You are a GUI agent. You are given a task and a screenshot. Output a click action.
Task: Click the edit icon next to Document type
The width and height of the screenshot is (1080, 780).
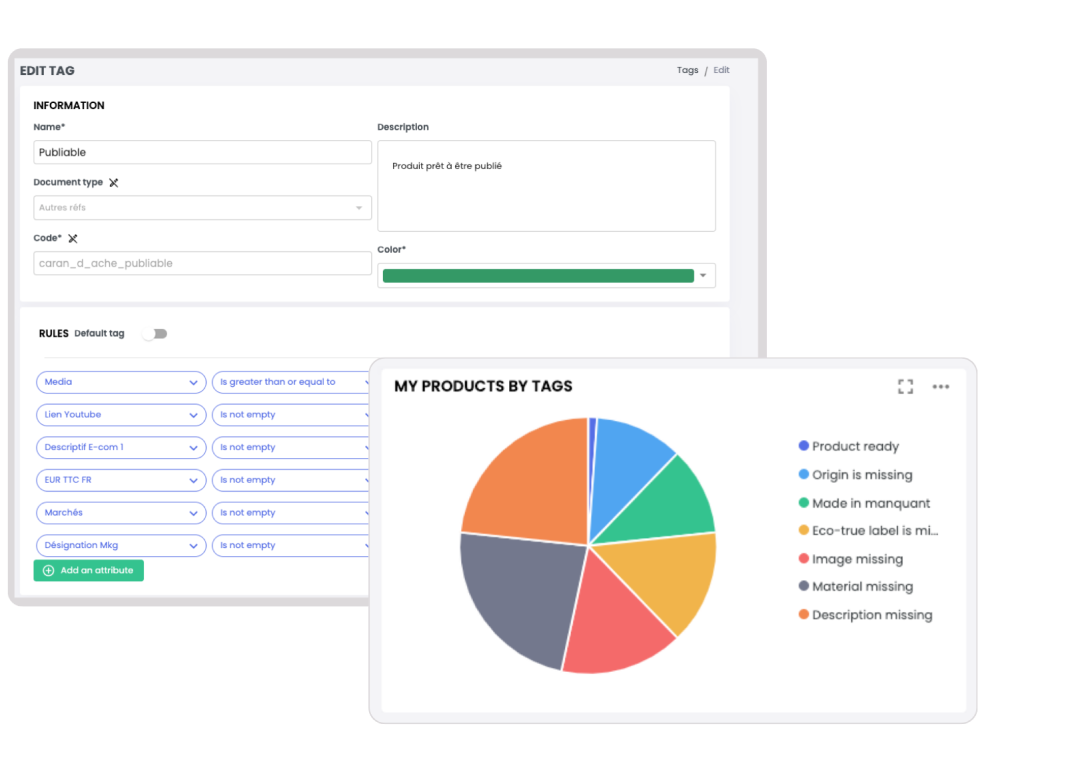(114, 182)
